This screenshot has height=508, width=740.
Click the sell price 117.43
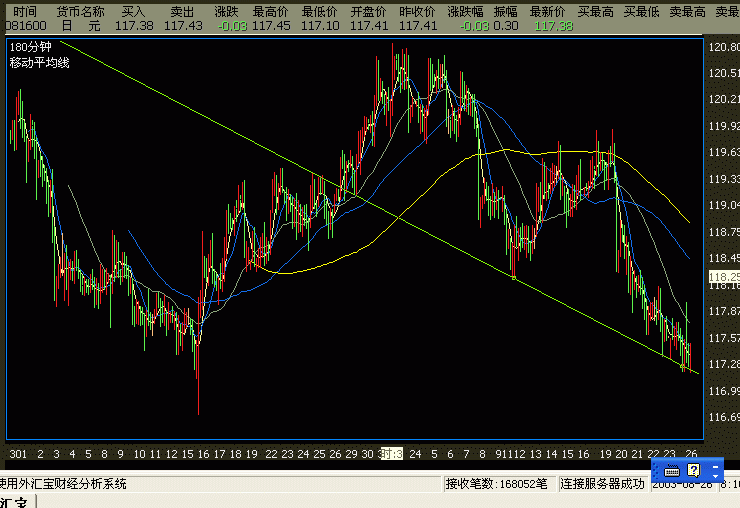click(x=184, y=26)
